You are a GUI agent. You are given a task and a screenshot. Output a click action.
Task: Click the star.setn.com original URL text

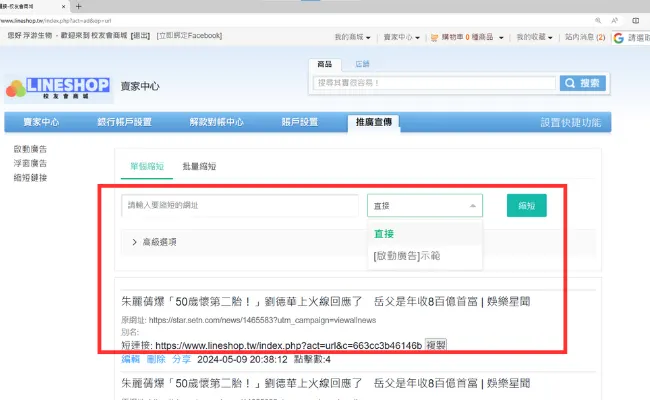click(x=262, y=320)
